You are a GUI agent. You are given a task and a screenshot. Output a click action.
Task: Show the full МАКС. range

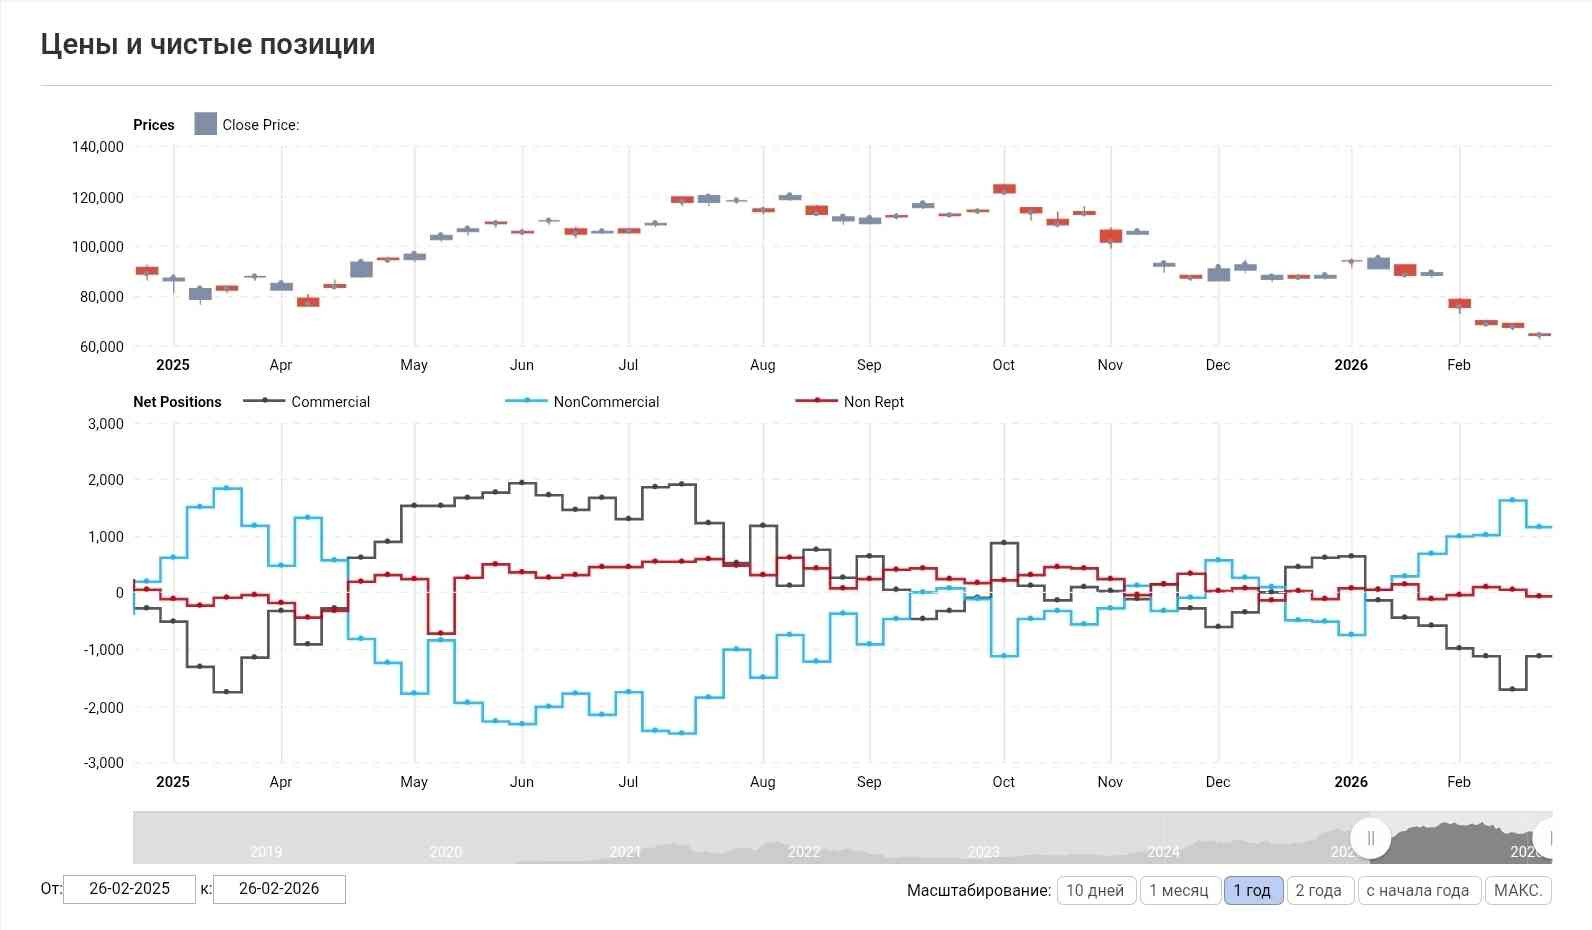(1518, 890)
